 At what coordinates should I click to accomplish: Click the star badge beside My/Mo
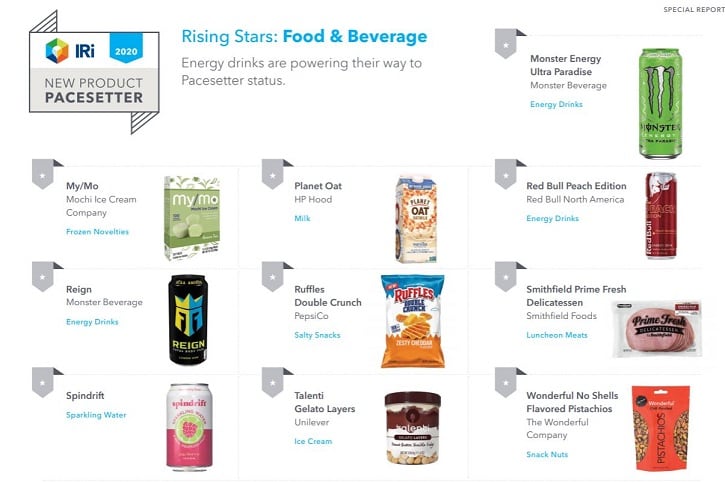point(43,174)
